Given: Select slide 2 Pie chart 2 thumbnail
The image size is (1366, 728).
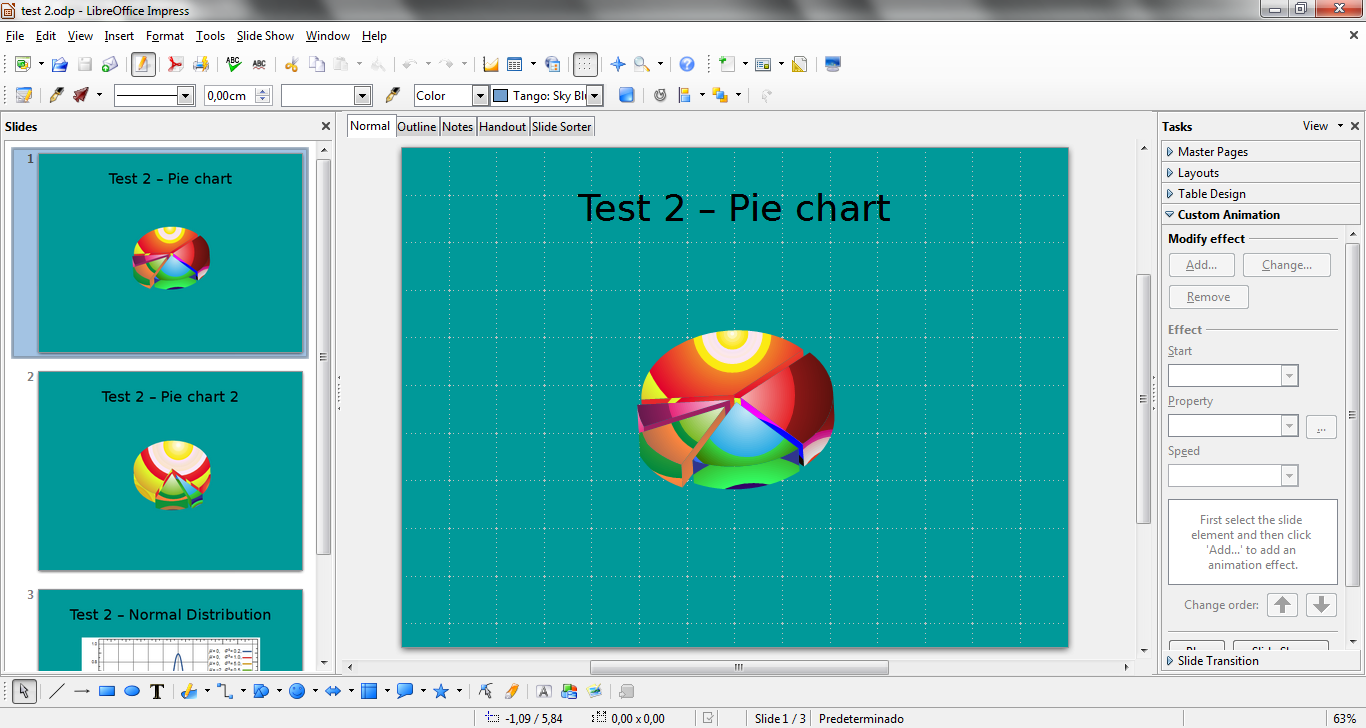Looking at the screenshot, I should tap(170, 470).
